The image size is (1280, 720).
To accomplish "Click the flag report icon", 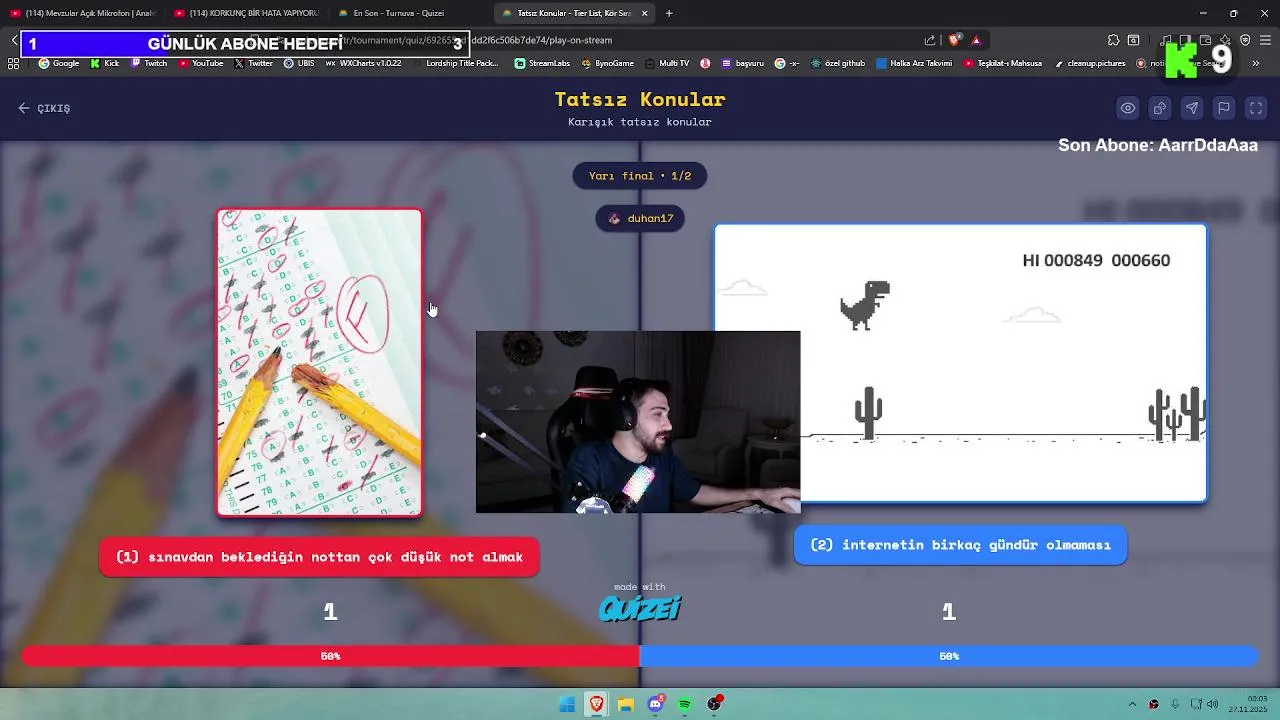I will [x=1224, y=108].
